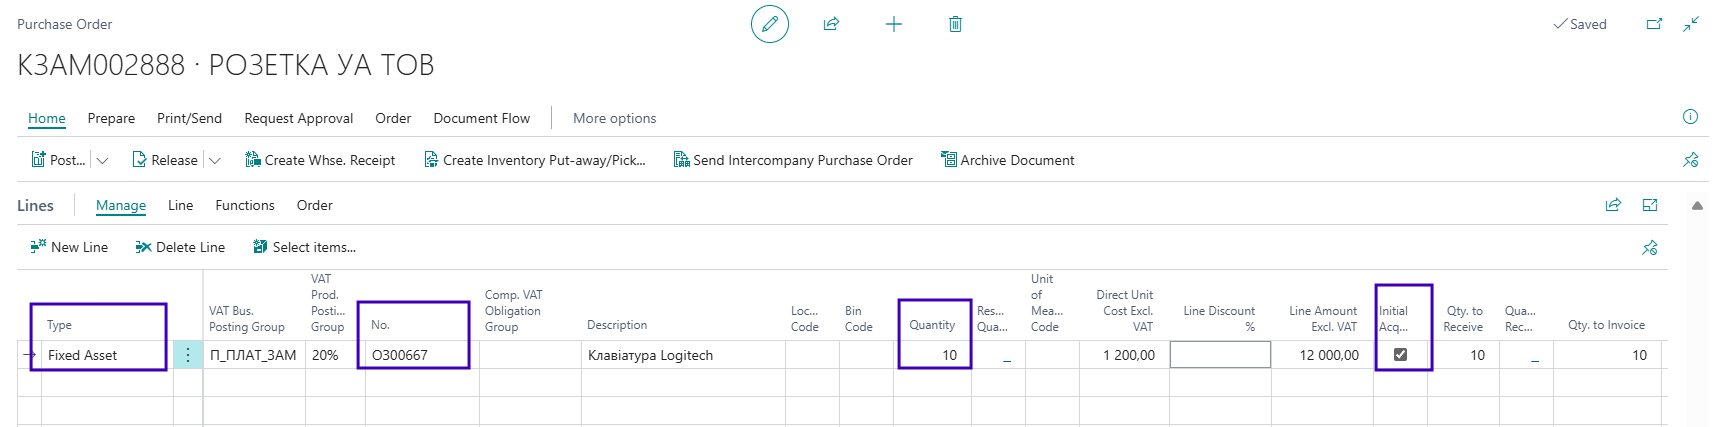Click the Archive Document button
Image resolution: width=1728 pixels, height=427 pixels.
(1008, 160)
